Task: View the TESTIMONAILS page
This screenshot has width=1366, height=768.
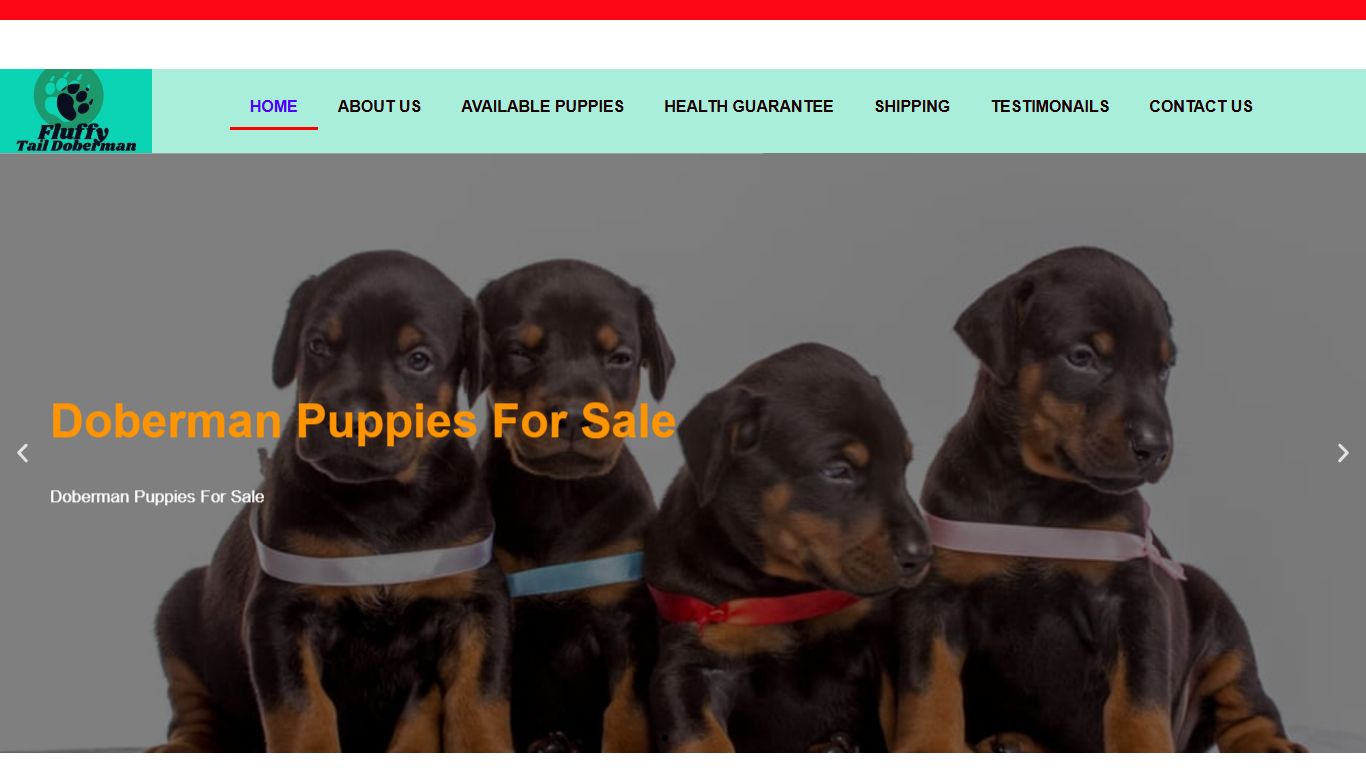Action: [1050, 106]
